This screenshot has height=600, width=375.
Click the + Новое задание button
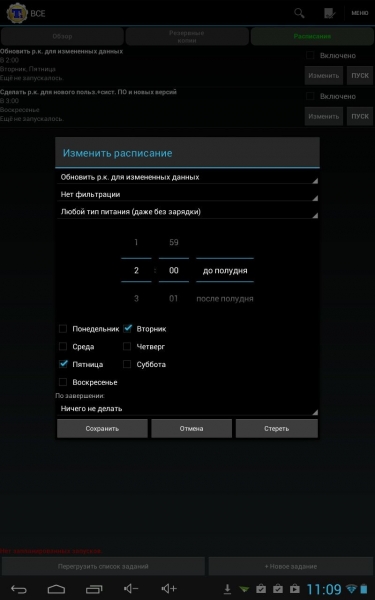[291, 566]
